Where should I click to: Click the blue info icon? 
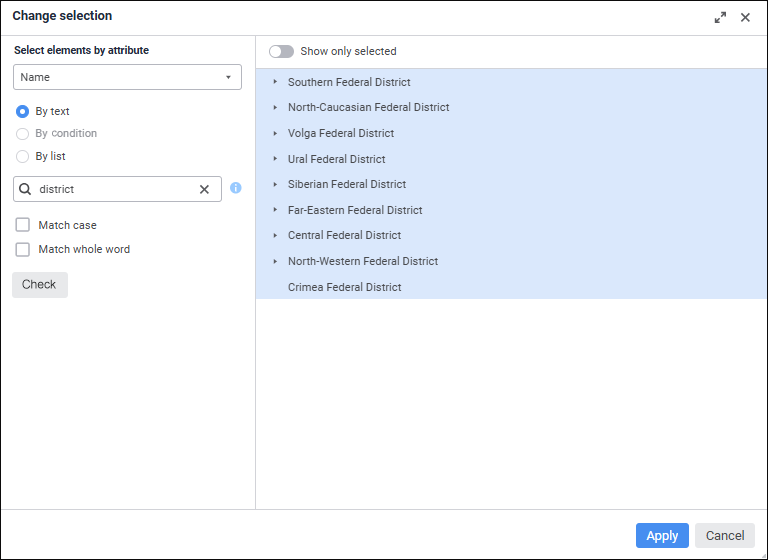[x=236, y=188]
